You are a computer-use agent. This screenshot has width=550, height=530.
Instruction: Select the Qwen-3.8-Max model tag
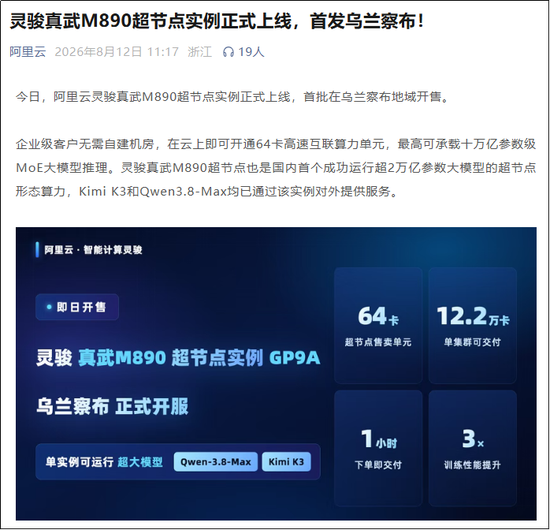pos(216,462)
